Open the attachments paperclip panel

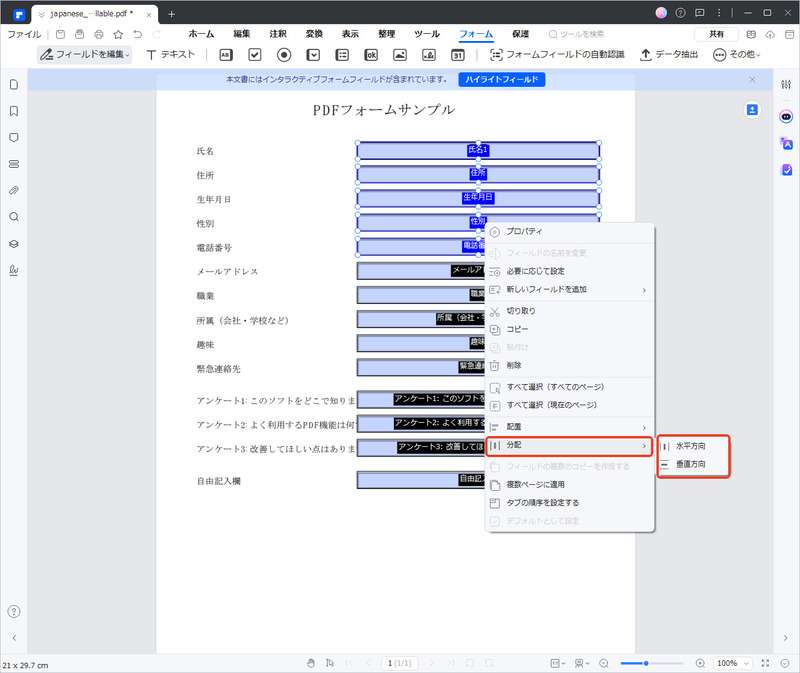pos(14,190)
